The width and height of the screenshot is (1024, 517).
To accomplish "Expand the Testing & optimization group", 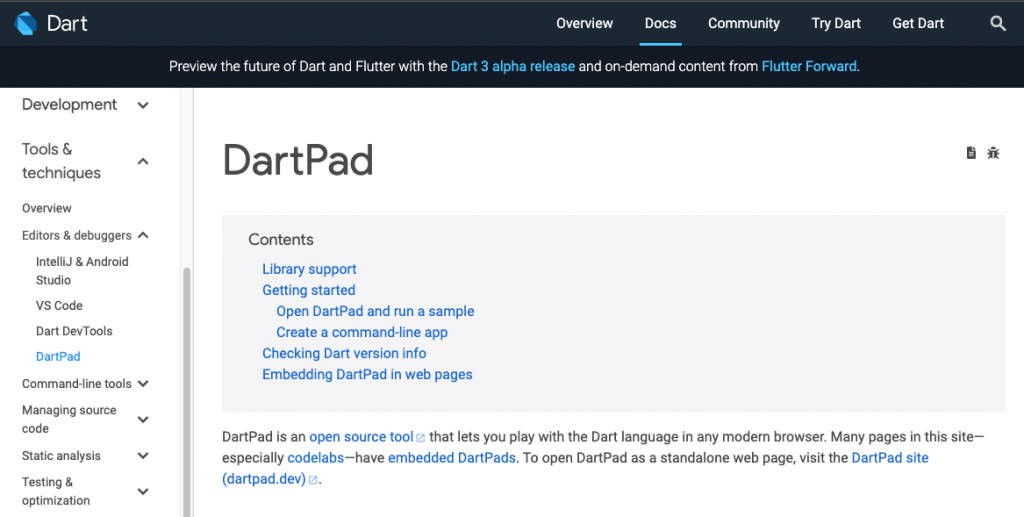I will (x=143, y=492).
